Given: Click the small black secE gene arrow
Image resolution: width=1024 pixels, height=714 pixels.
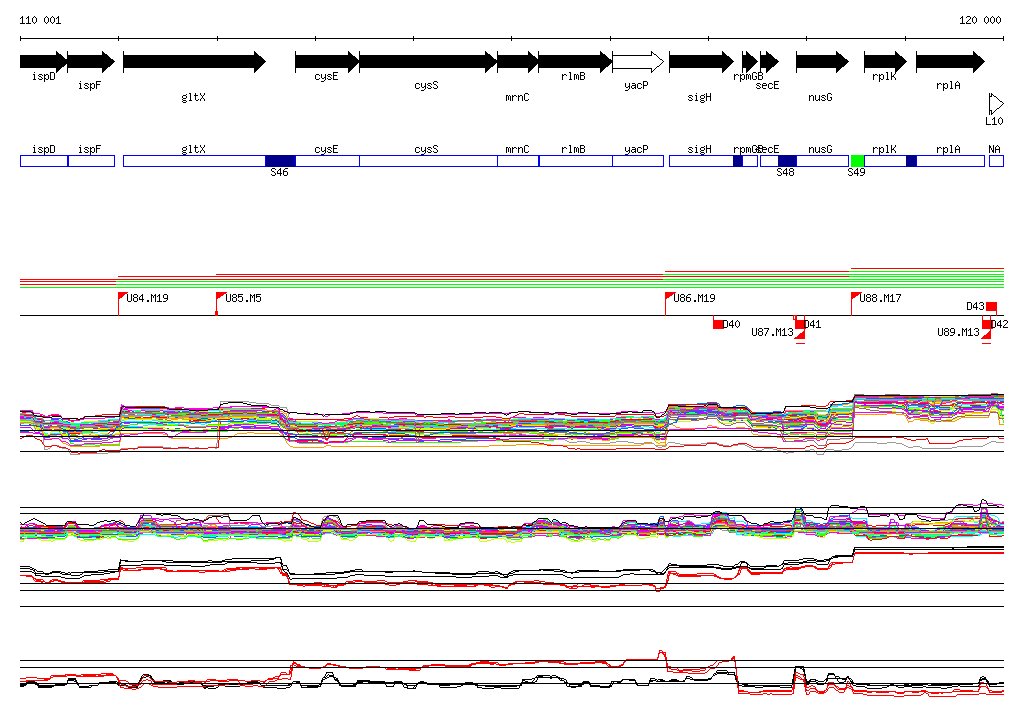Looking at the screenshot, I should 769,62.
